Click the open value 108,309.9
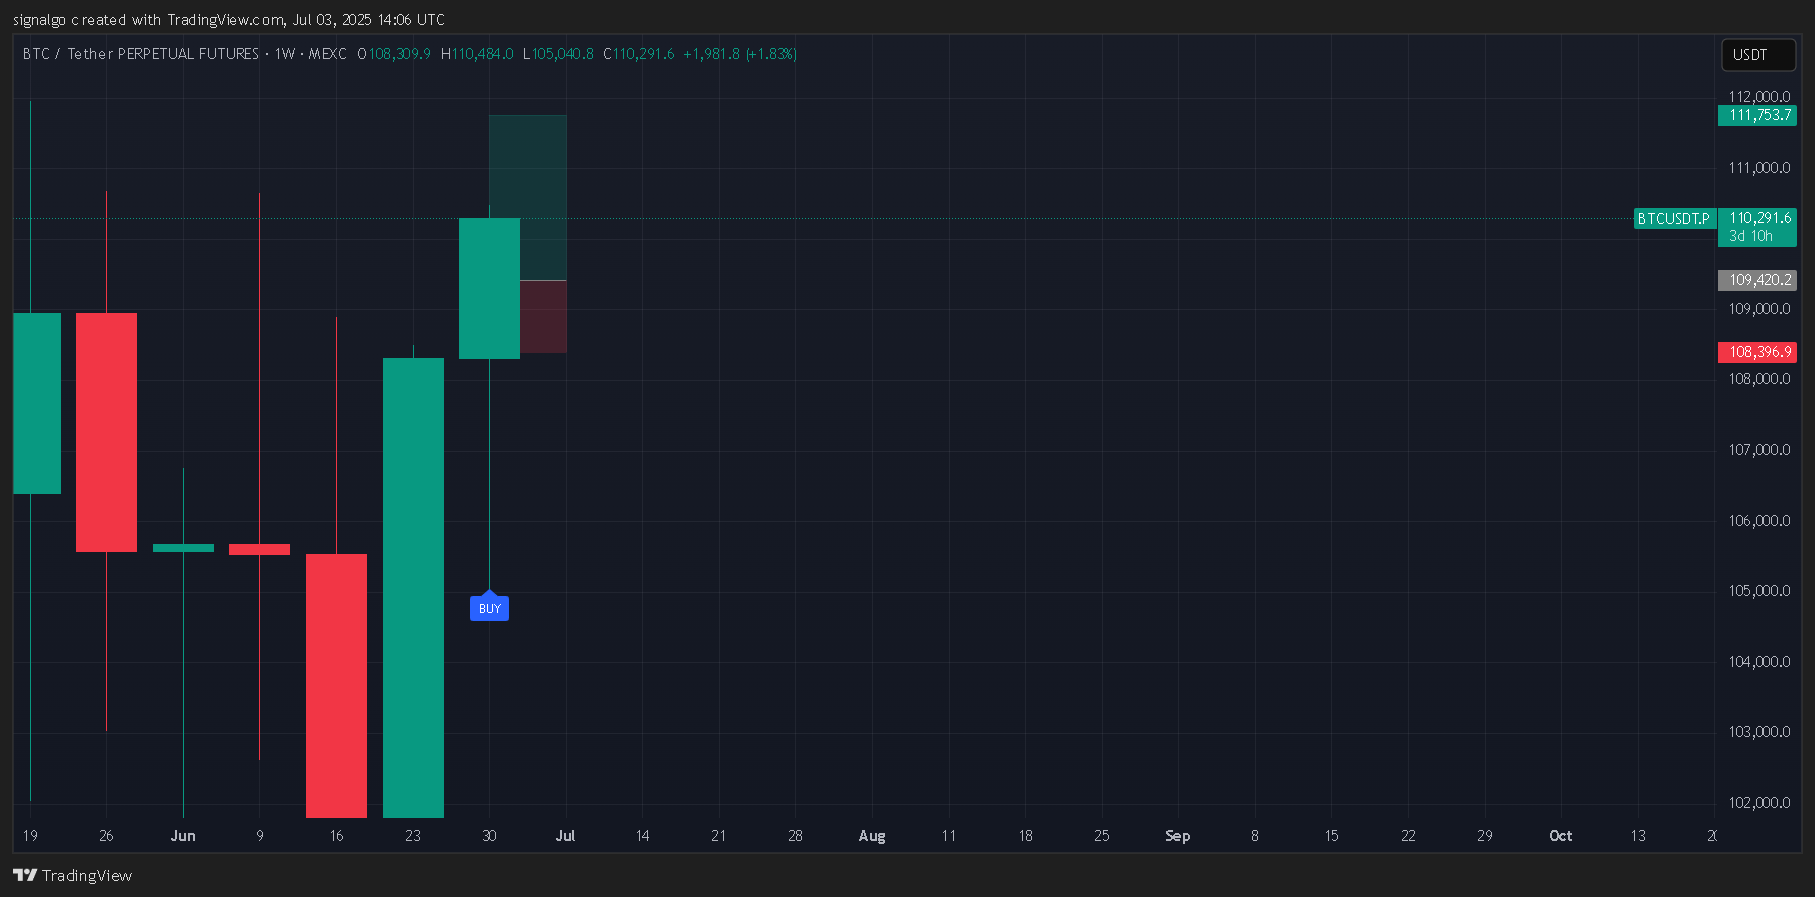This screenshot has width=1815, height=897. [x=399, y=54]
